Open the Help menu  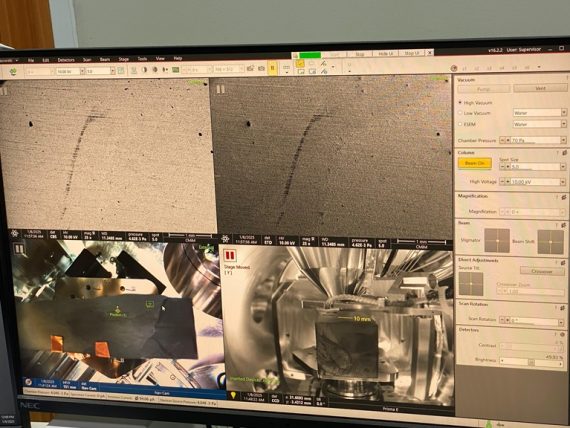pos(178,58)
